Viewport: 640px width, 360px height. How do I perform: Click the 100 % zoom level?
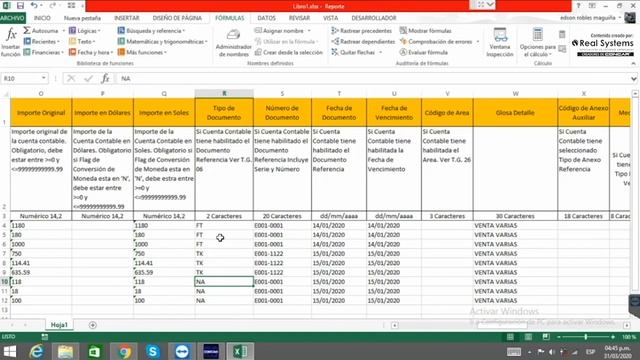pyautogui.click(x=629, y=337)
